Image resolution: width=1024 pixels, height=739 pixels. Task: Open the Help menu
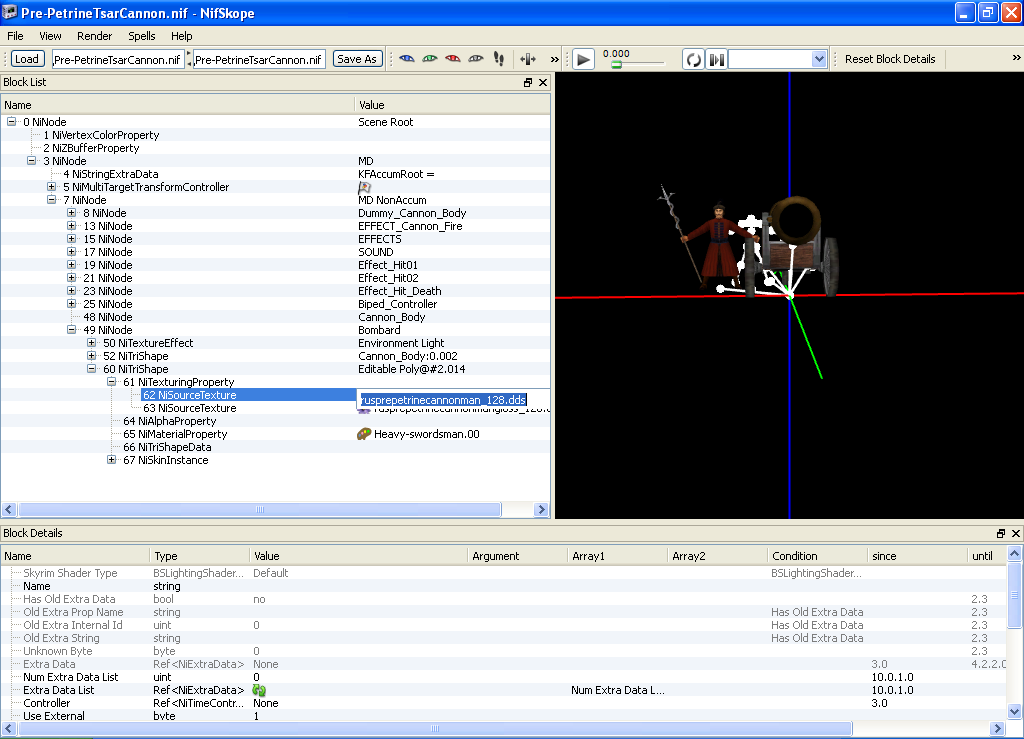(x=182, y=36)
